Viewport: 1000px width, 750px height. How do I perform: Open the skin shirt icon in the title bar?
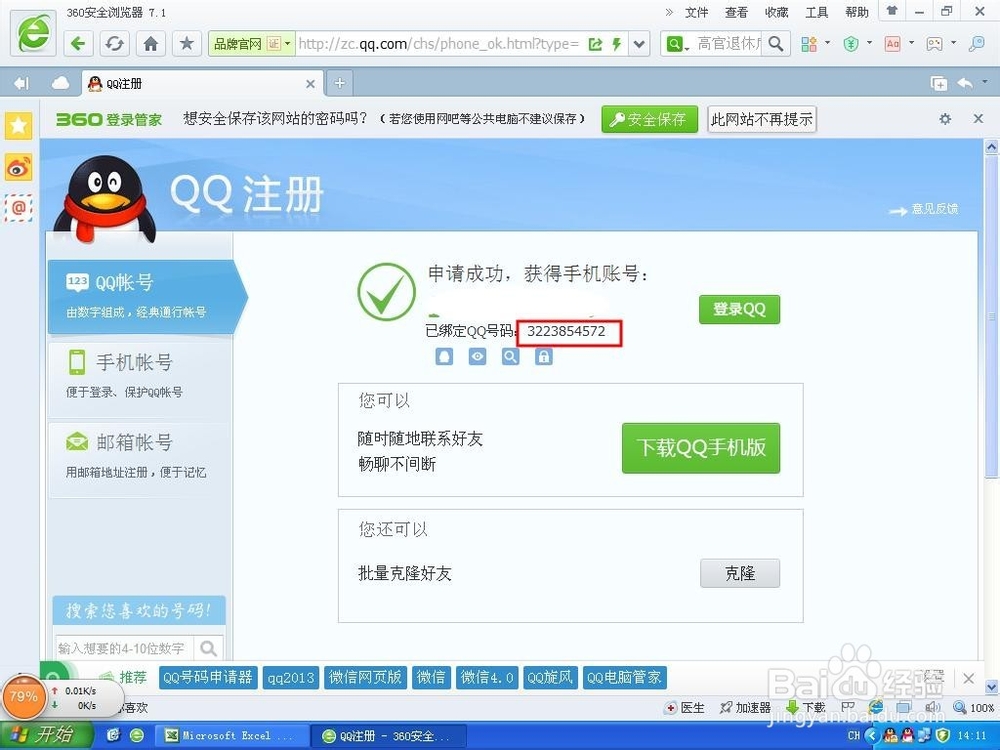coord(892,11)
